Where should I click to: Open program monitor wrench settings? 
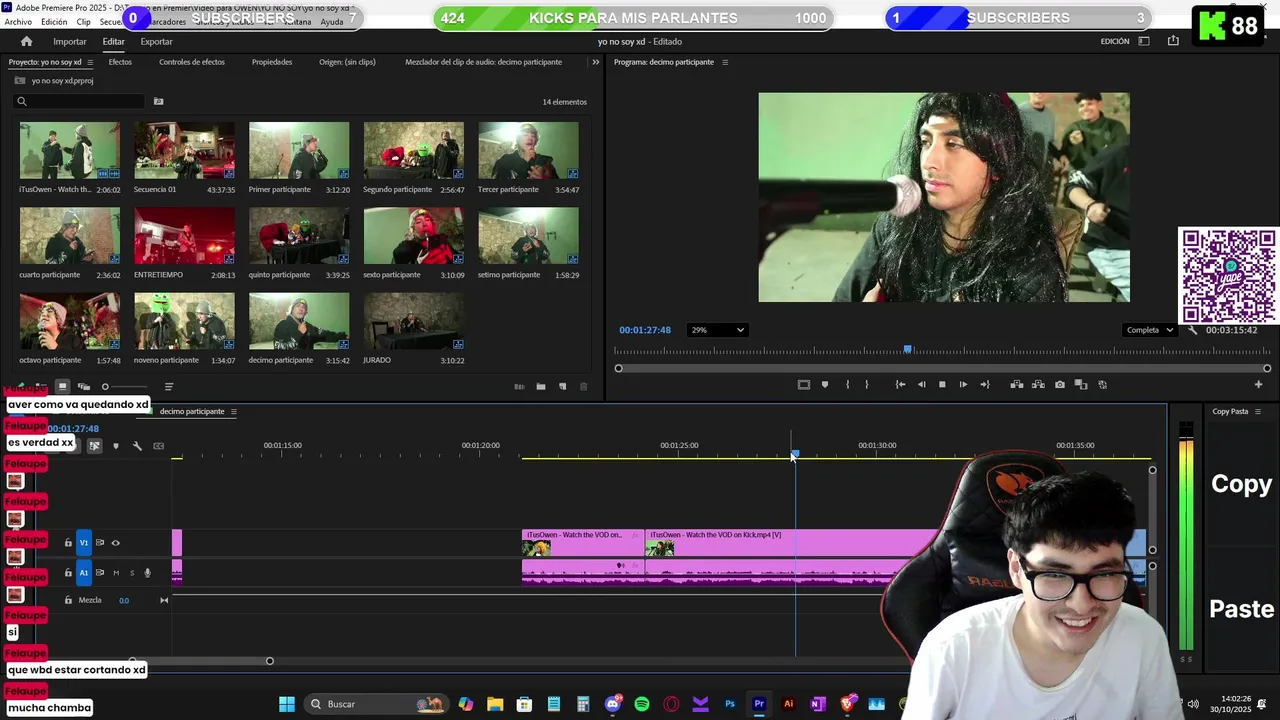click(1192, 330)
